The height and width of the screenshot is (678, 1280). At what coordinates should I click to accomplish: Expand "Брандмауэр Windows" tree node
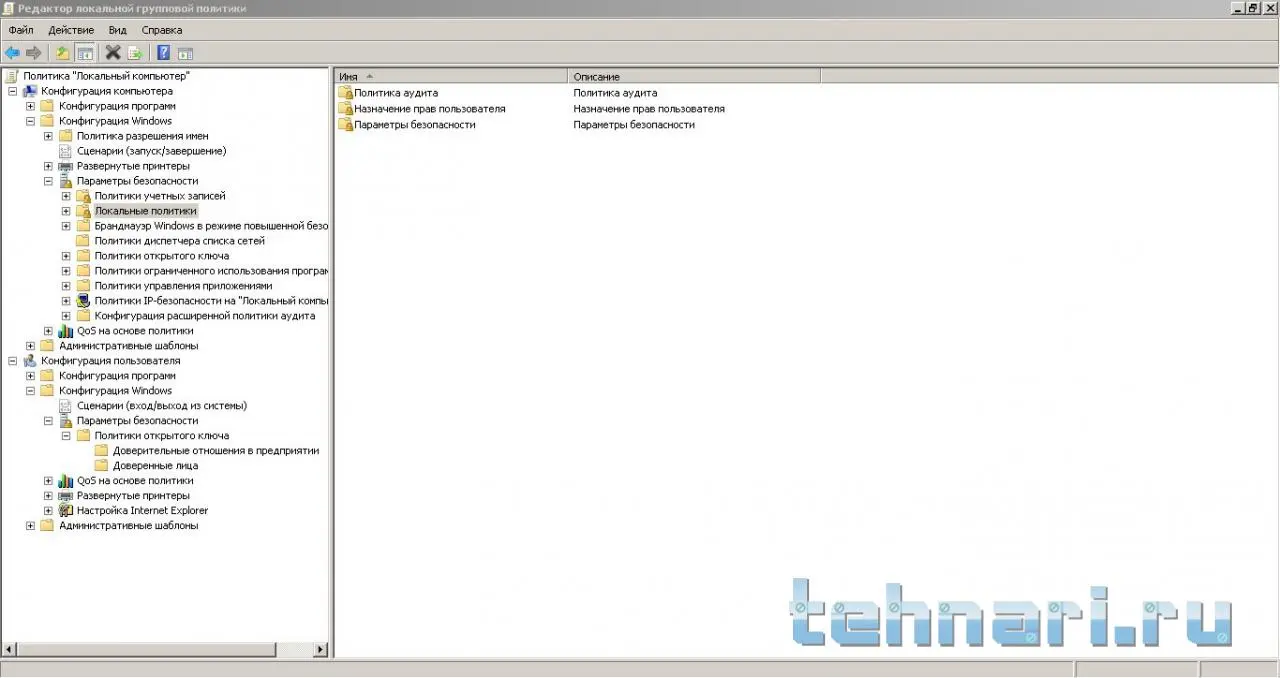pyautogui.click(x=66, y=226)
